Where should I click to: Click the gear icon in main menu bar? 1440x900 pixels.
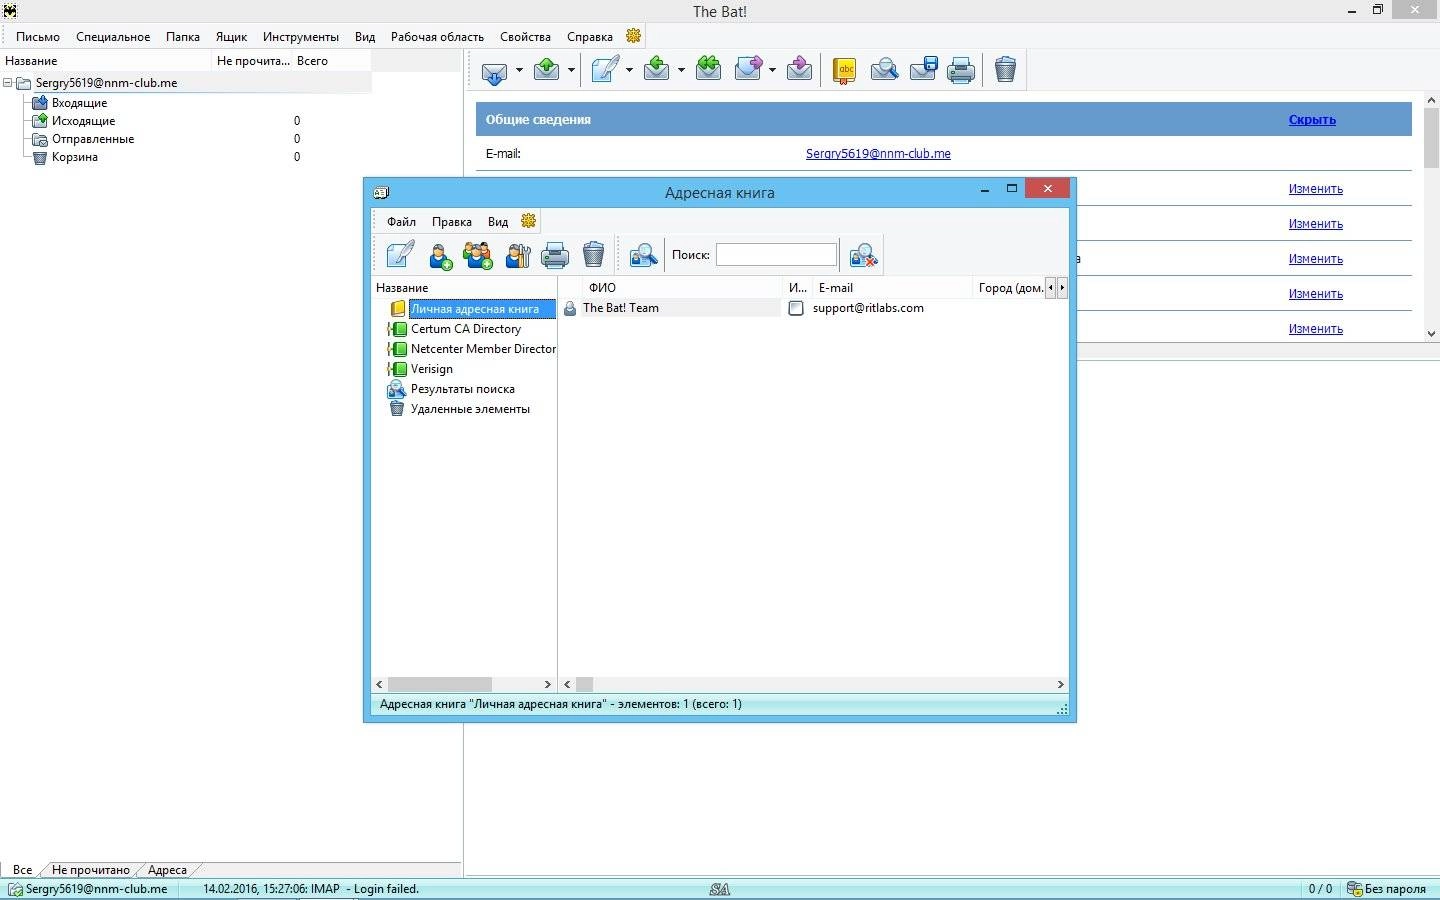pyautogui.click(x=633, y=36)
